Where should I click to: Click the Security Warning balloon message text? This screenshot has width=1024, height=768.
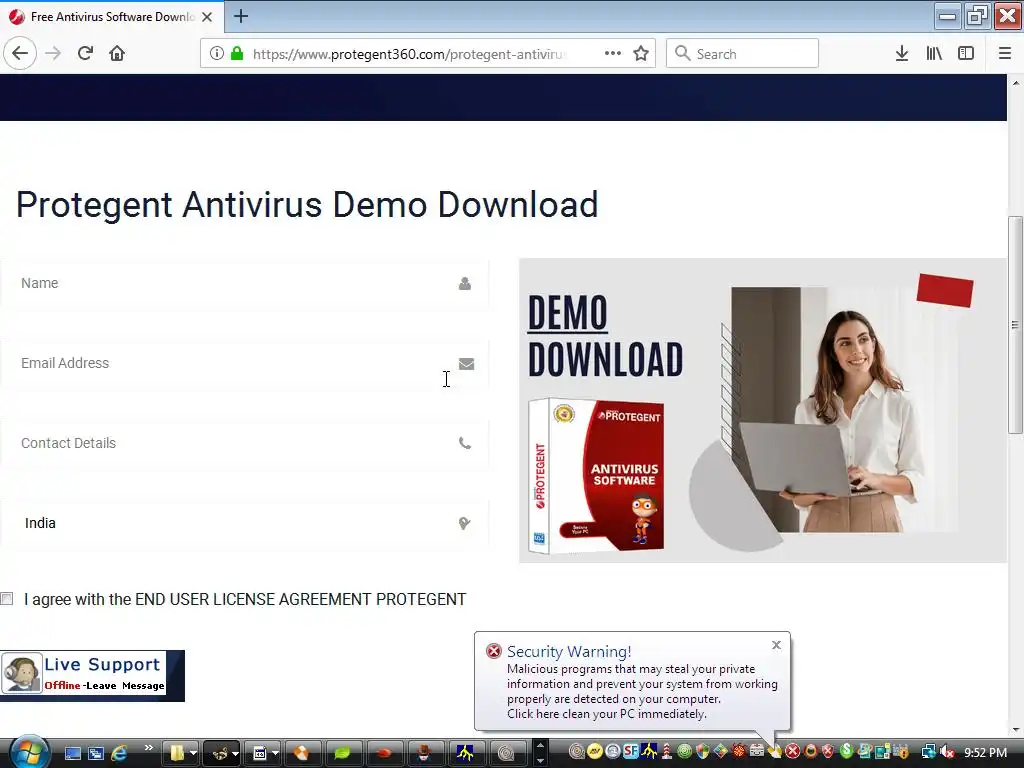pos(642,692)
